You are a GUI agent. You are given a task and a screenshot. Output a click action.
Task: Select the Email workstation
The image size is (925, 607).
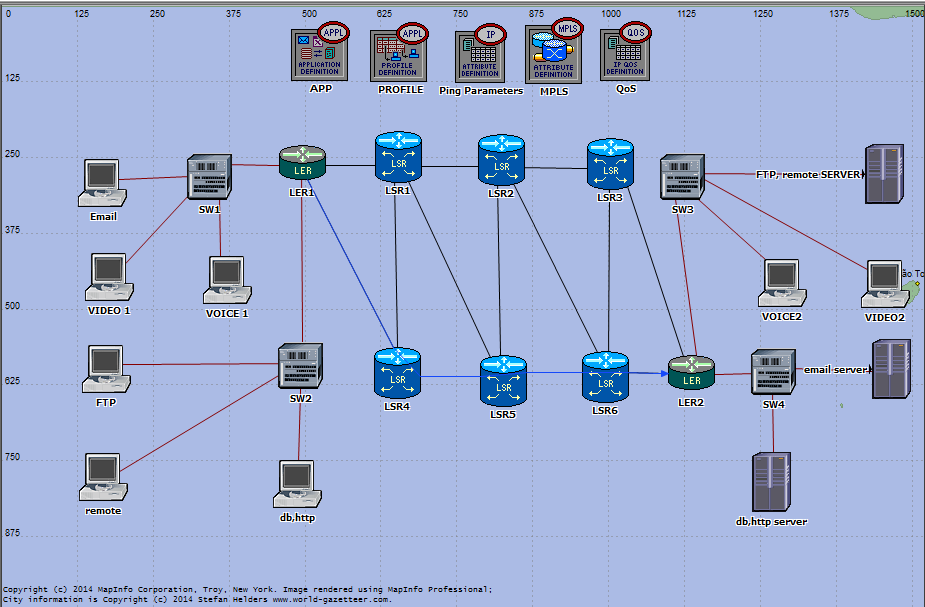click(102, 184)
